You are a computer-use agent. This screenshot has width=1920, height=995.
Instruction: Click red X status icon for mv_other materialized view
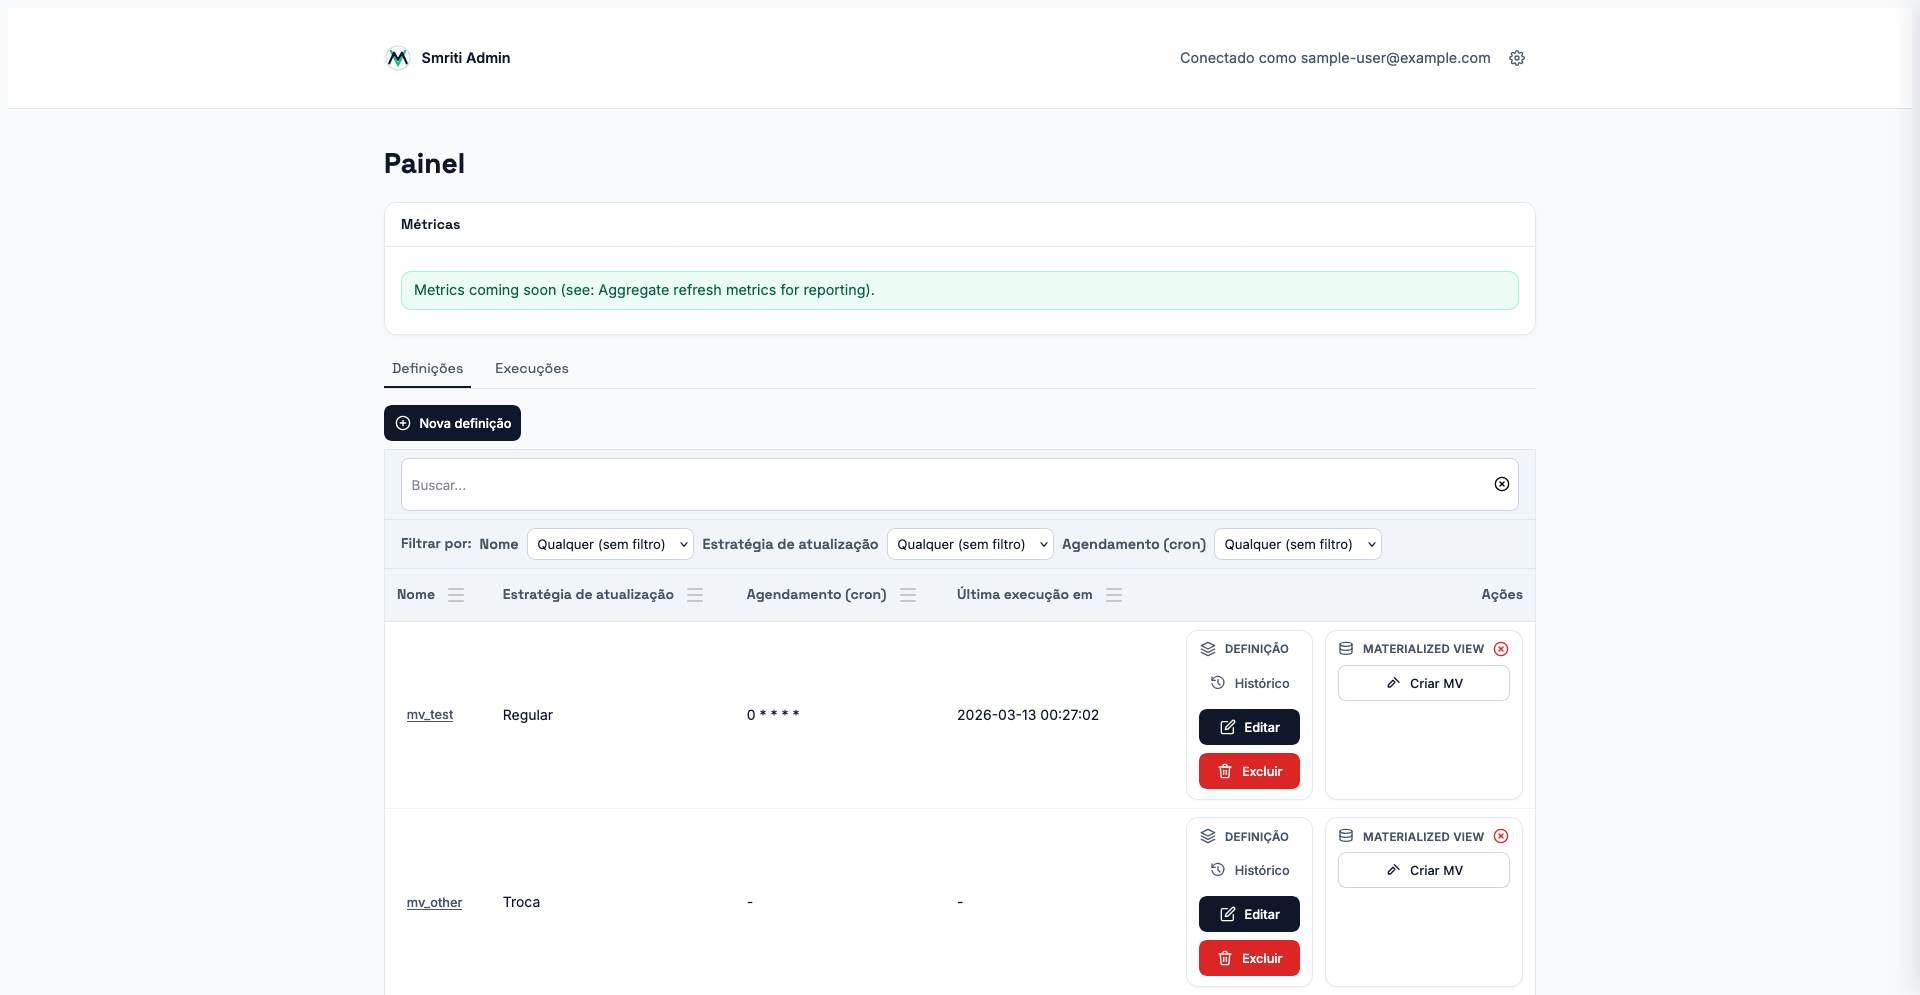[x=1501, y=836]
